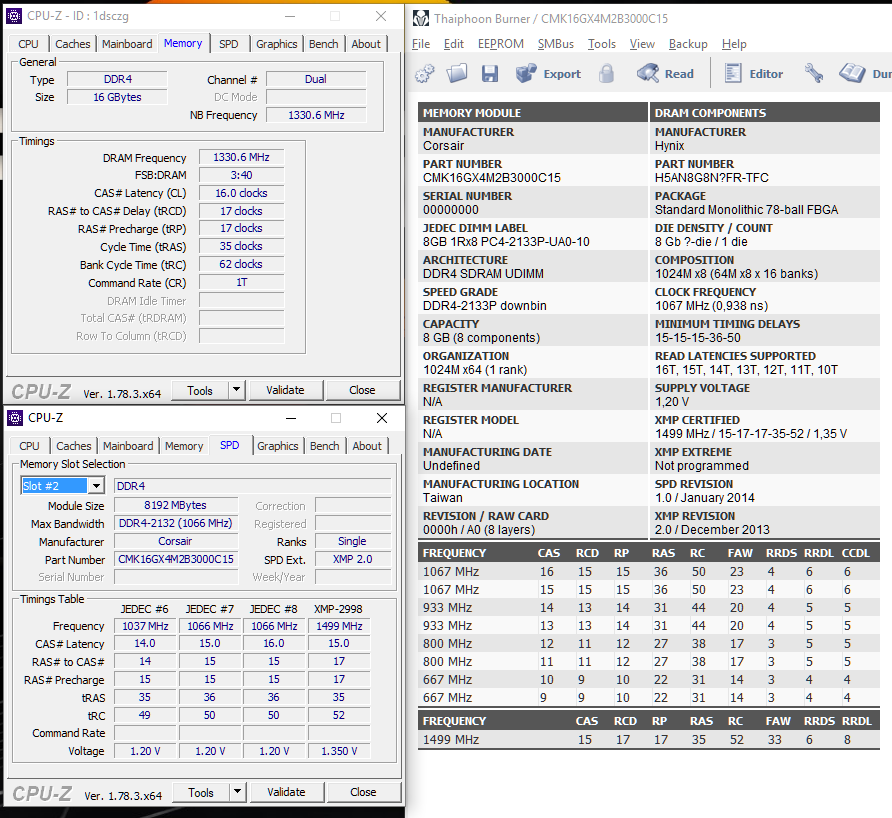This screenshot has width=892, height=818.
Task: Click the DRAM COMPONENTS section header
Action: 765,113
